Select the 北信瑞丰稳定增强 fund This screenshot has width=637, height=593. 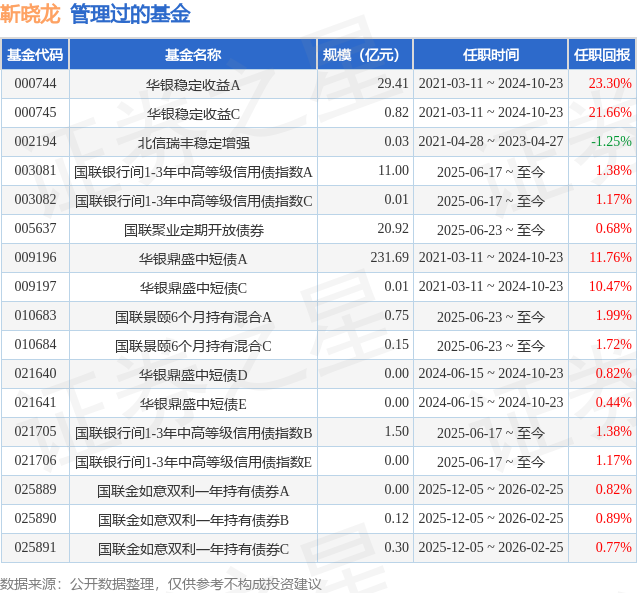[x=193, y=142]
